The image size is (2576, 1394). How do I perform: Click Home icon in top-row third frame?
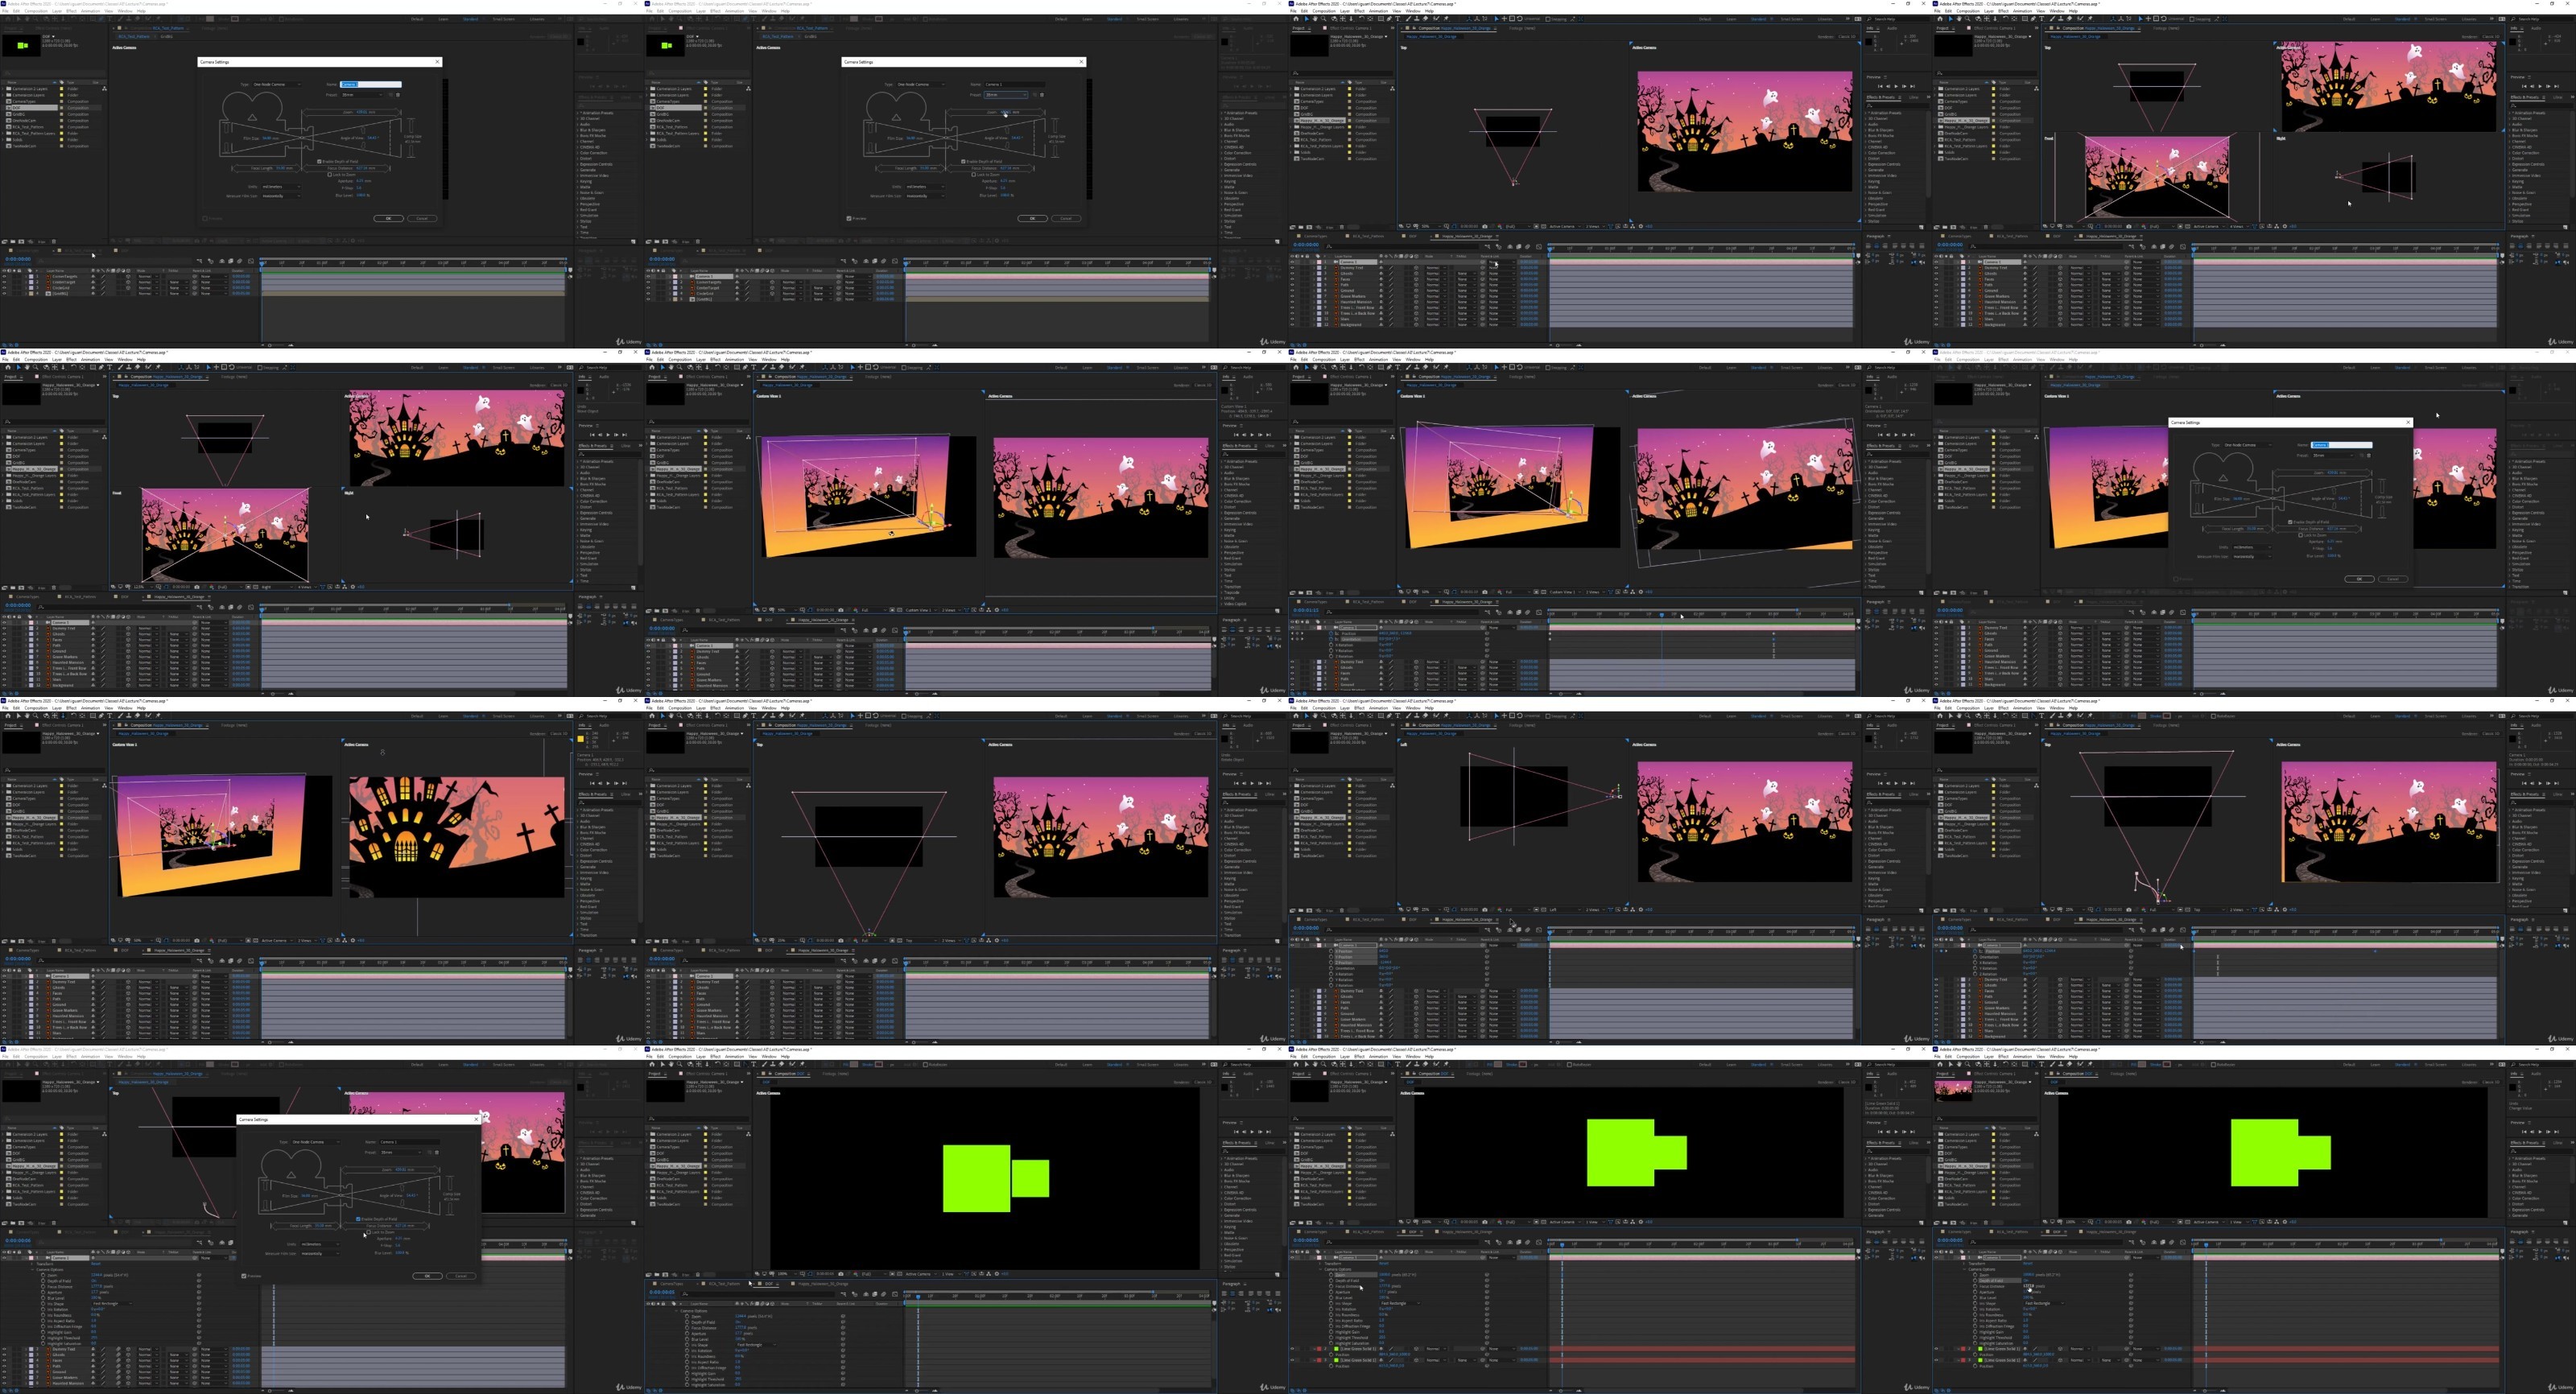click(x=1297, y=19)
